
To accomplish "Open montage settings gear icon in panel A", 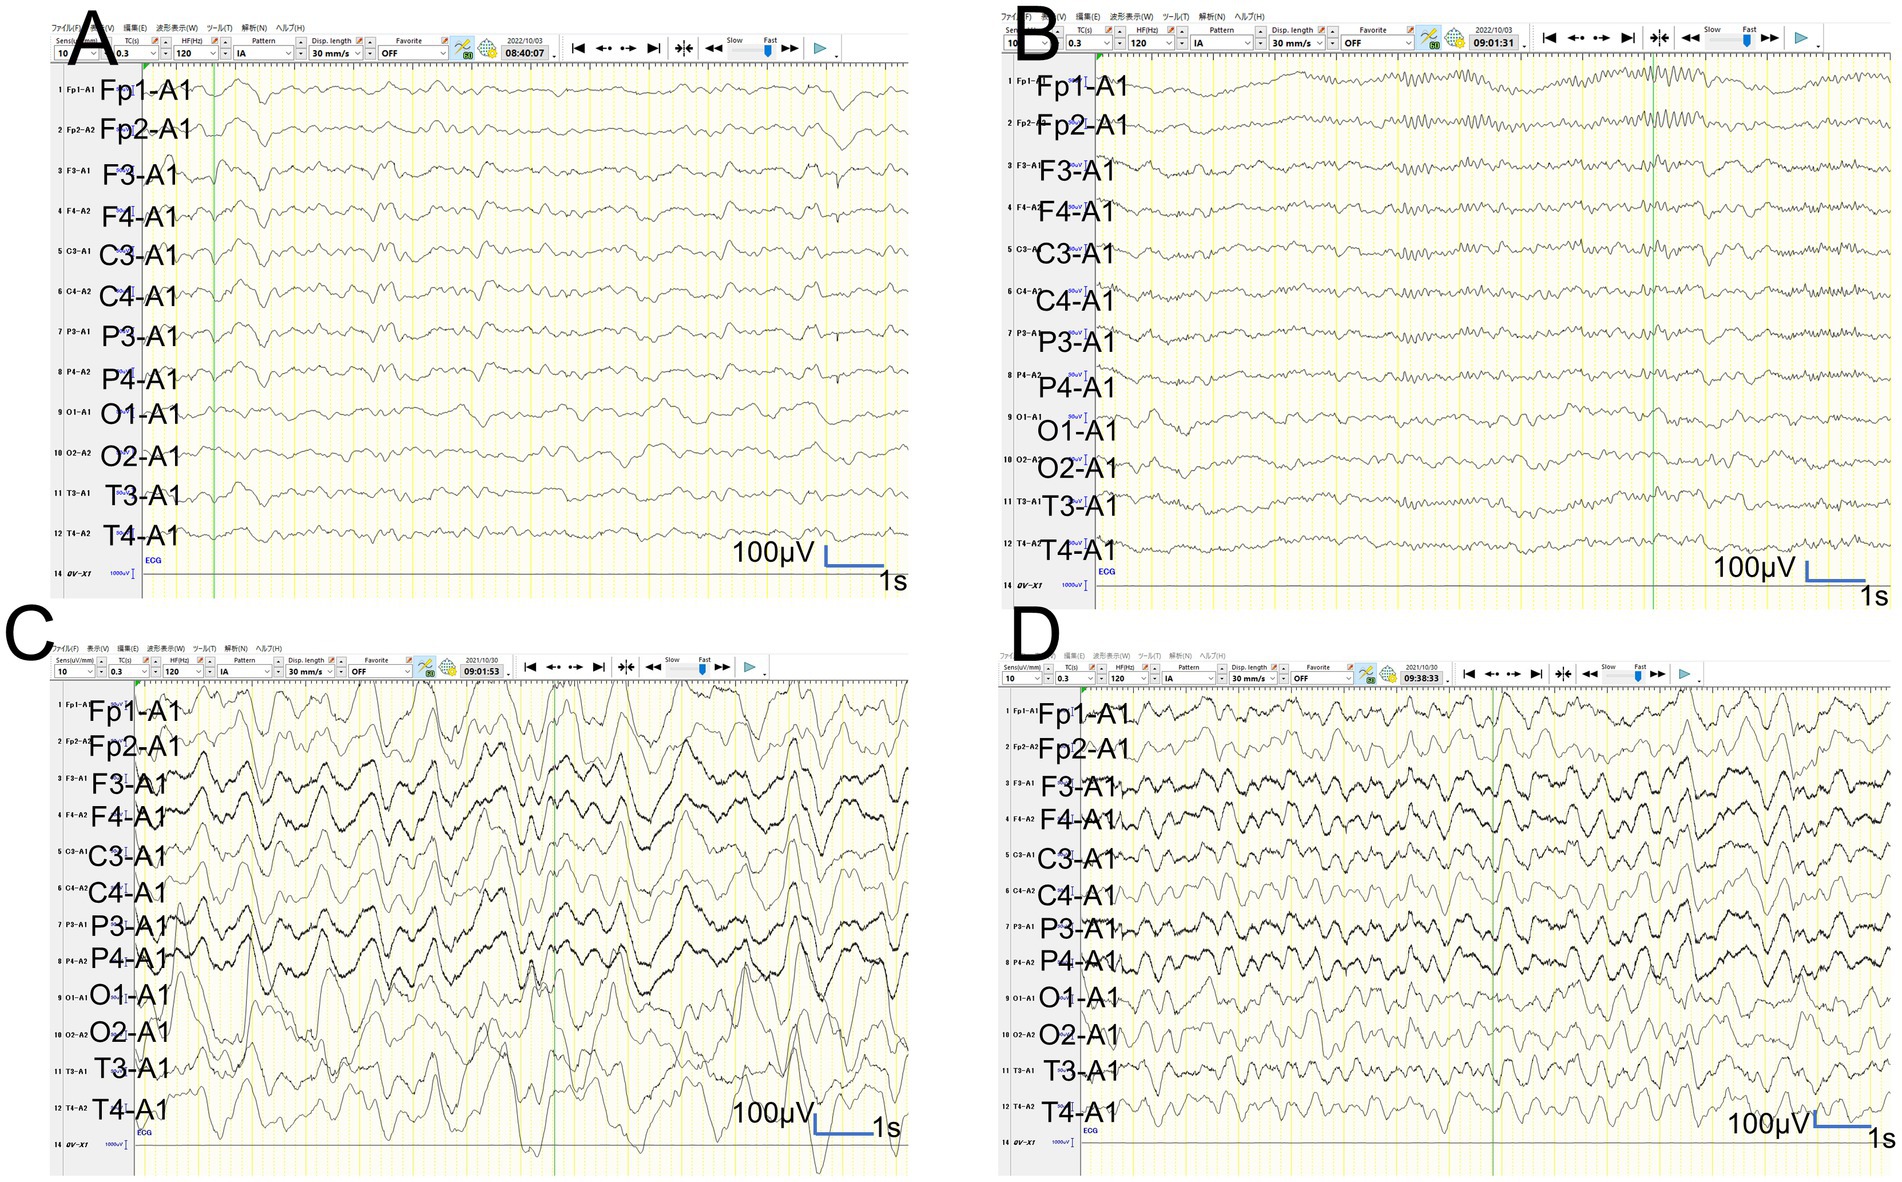I will tap(488, 48).
